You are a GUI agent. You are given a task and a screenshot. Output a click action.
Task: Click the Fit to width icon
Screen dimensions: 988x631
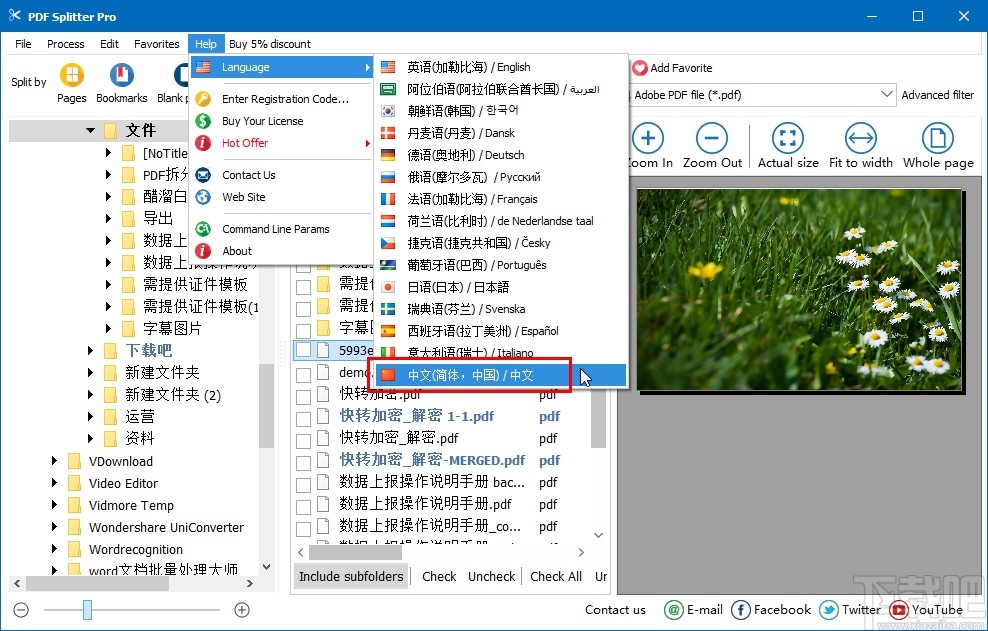point(861,138)
